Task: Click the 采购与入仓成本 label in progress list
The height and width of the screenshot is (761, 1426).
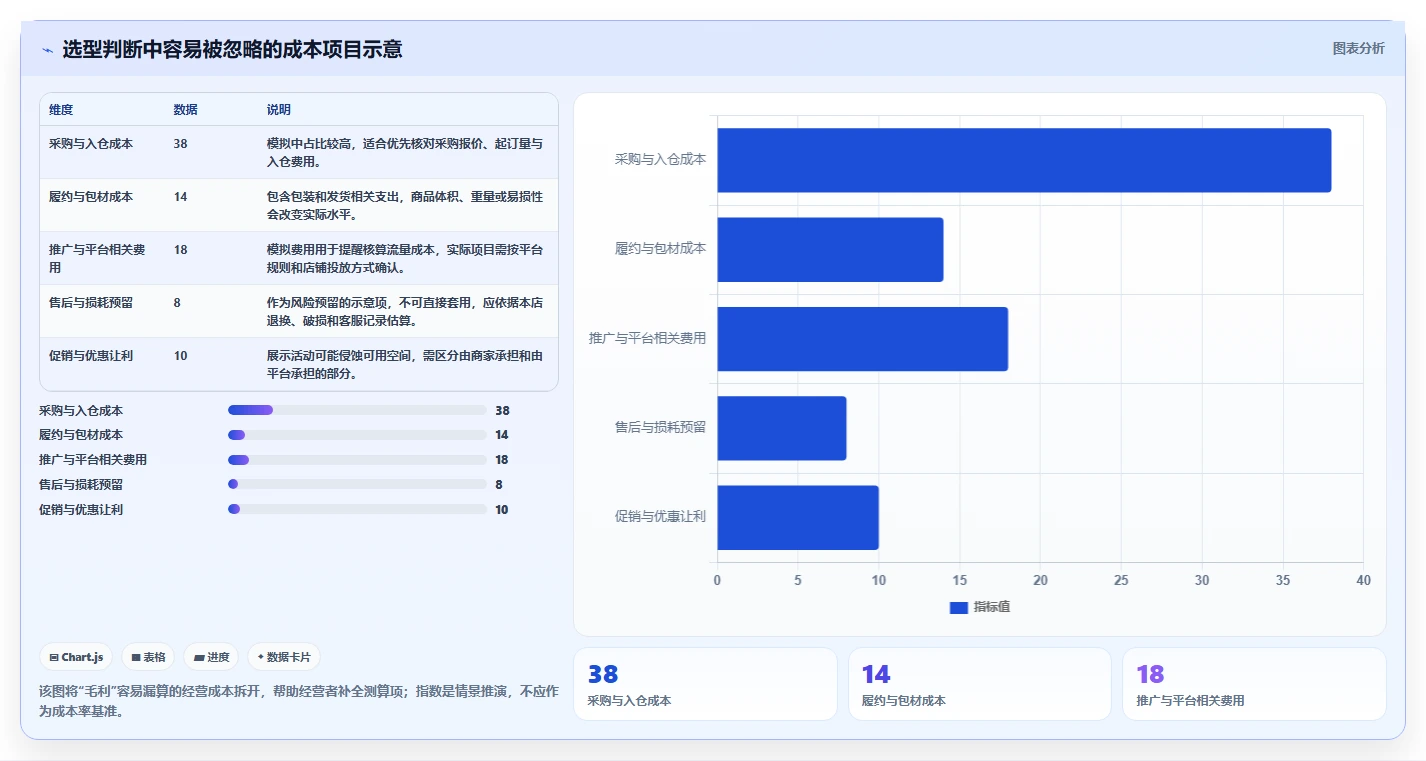Action: (x=81, y=410)
